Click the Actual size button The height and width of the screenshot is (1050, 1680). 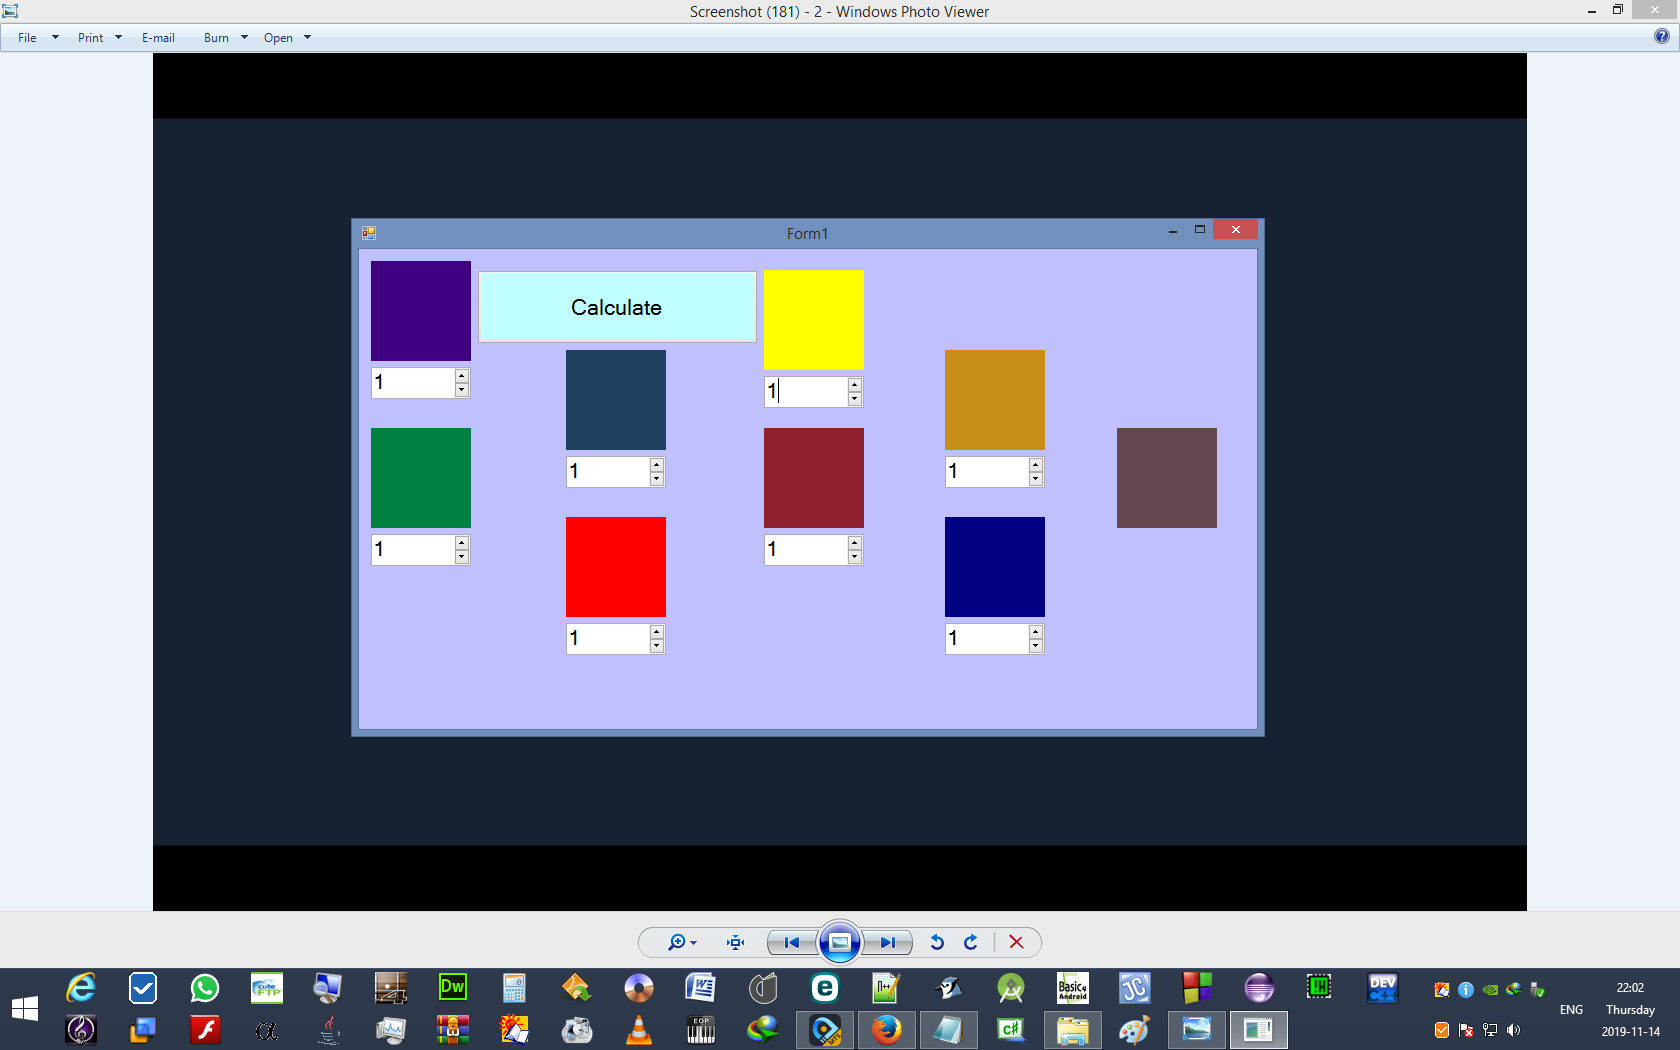(736, 942)
